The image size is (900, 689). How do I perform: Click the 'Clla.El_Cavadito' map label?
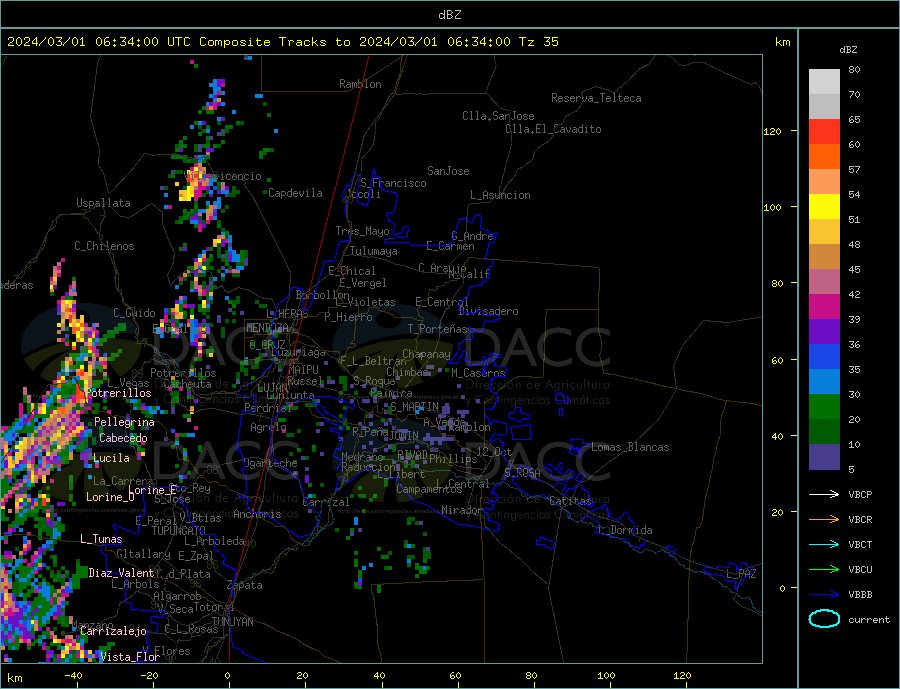(x=553, y=129)
